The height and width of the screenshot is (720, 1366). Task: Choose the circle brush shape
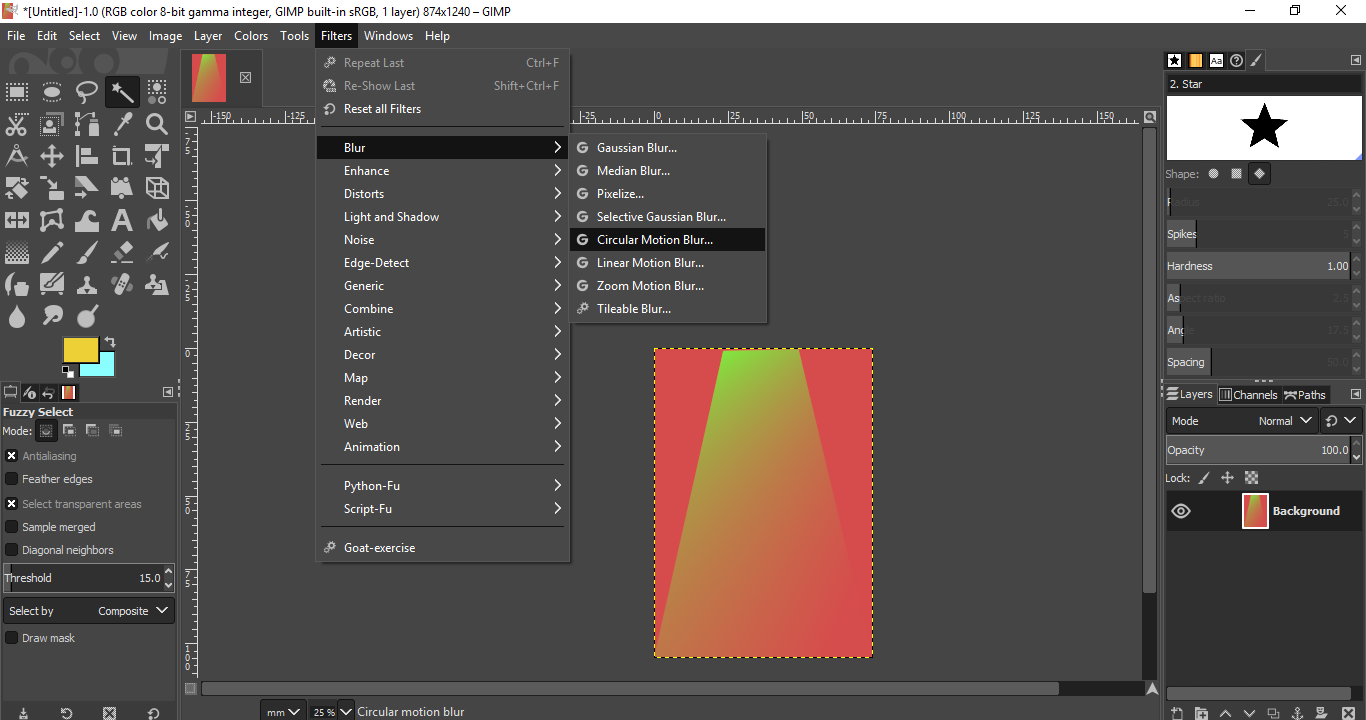(x=1213, y=173)
